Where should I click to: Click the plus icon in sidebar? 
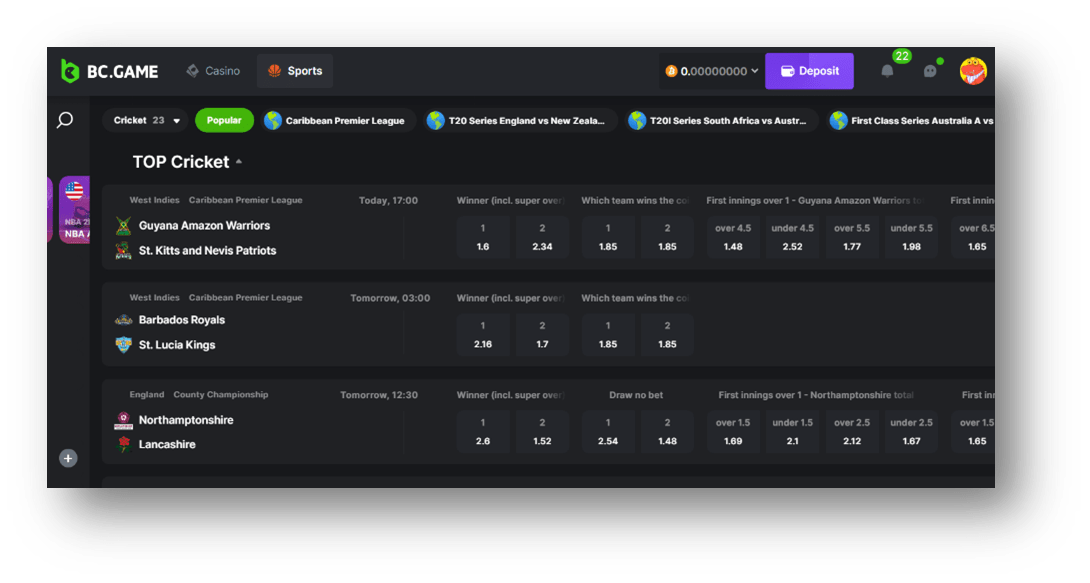(68, 458)
